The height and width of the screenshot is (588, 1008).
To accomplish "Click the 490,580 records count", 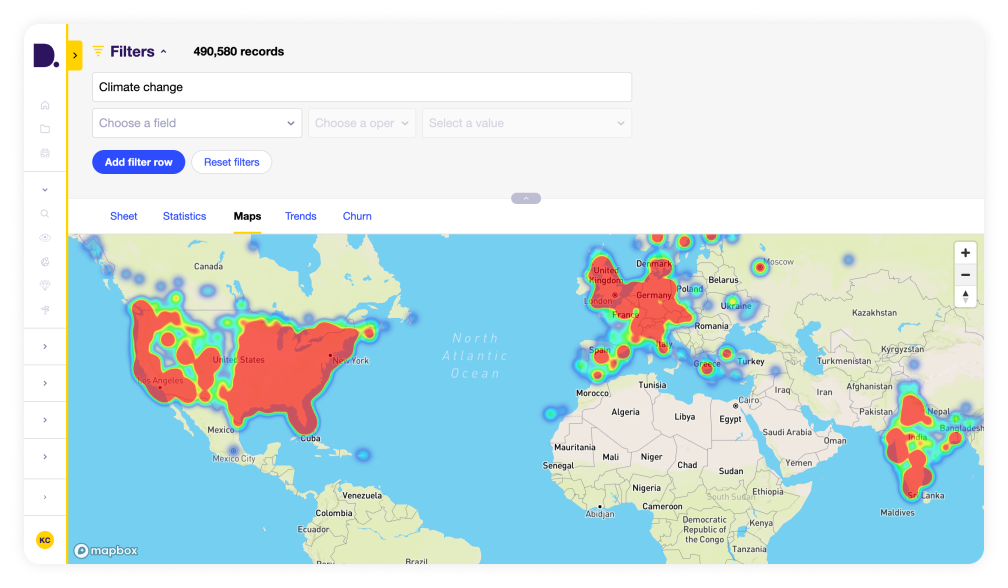I will point(238,51).
